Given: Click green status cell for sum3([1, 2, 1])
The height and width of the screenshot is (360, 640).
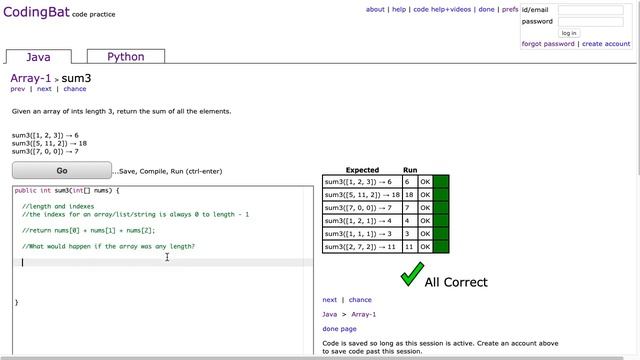Looking at the screenshot, I should (441, 221).
